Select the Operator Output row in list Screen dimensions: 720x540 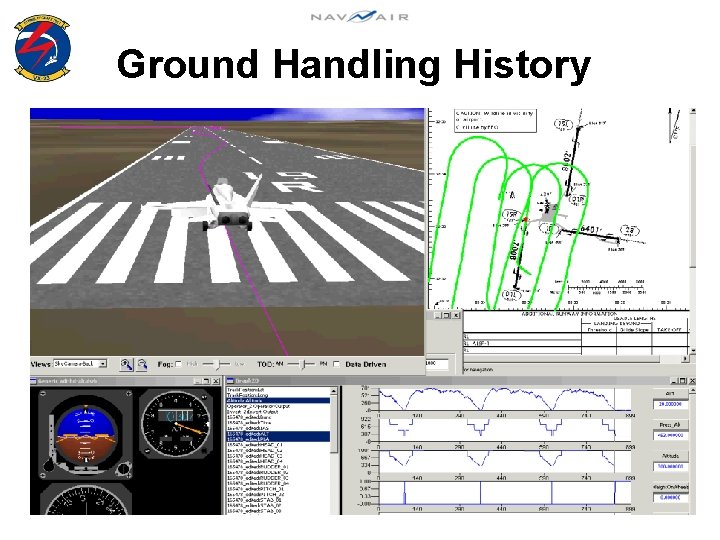pyautogui.click(x=278, y=406)
